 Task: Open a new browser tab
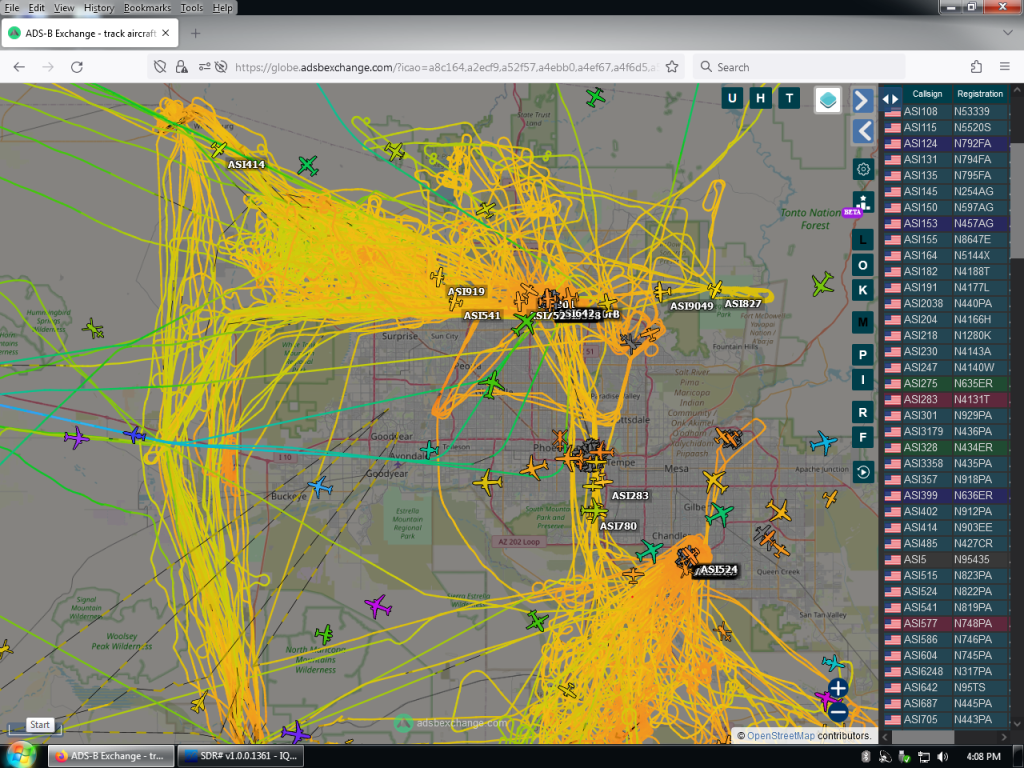[195, 33]
